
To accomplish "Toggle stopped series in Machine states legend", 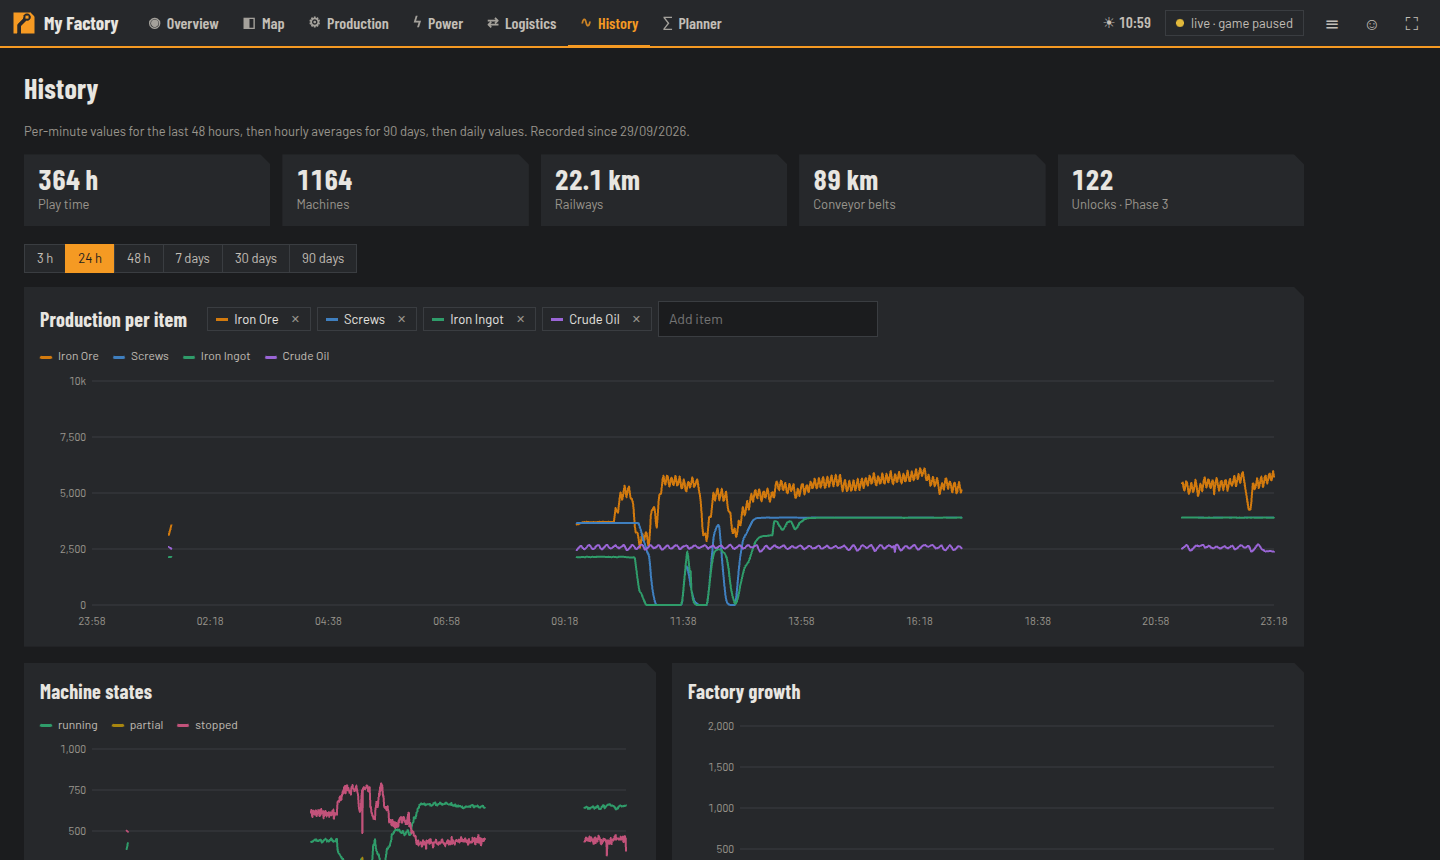I will coord(208,725).
